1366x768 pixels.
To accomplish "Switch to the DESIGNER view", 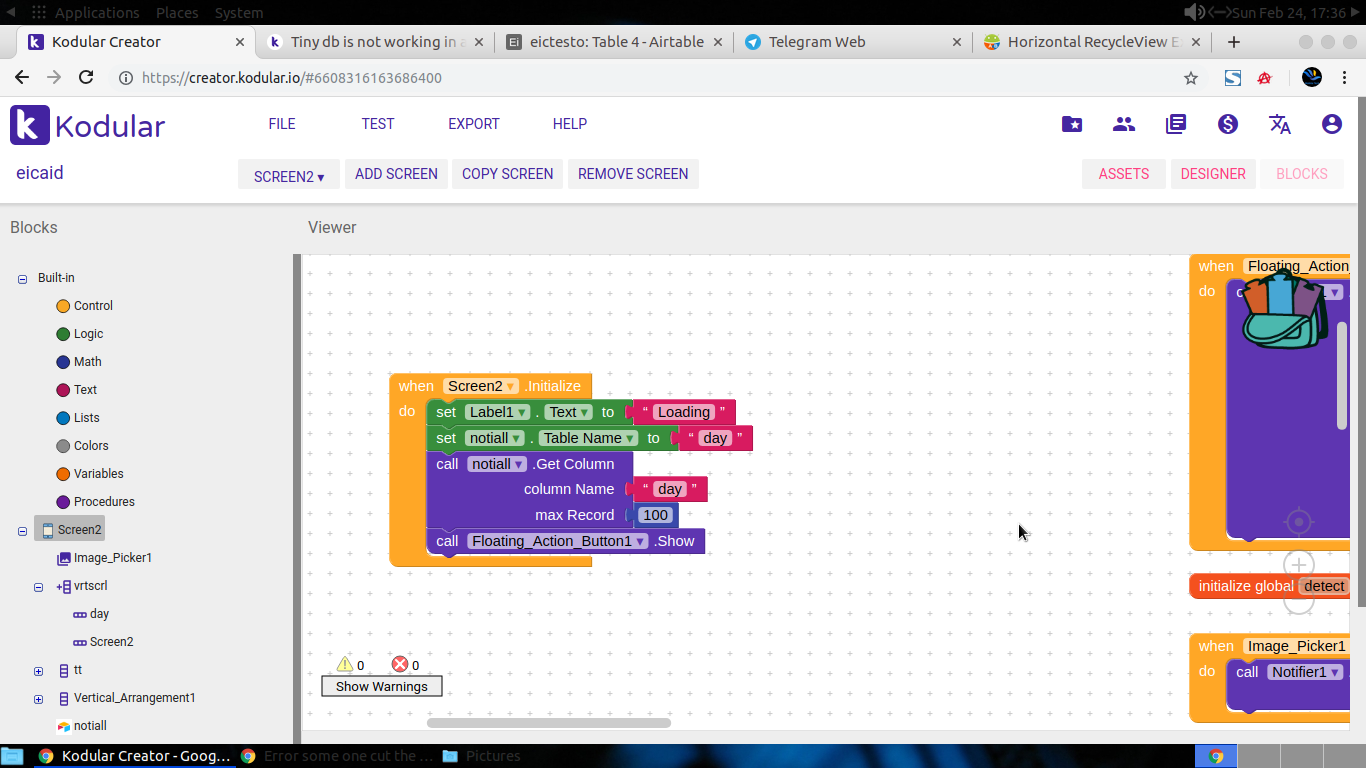I will coord(1212,174).
